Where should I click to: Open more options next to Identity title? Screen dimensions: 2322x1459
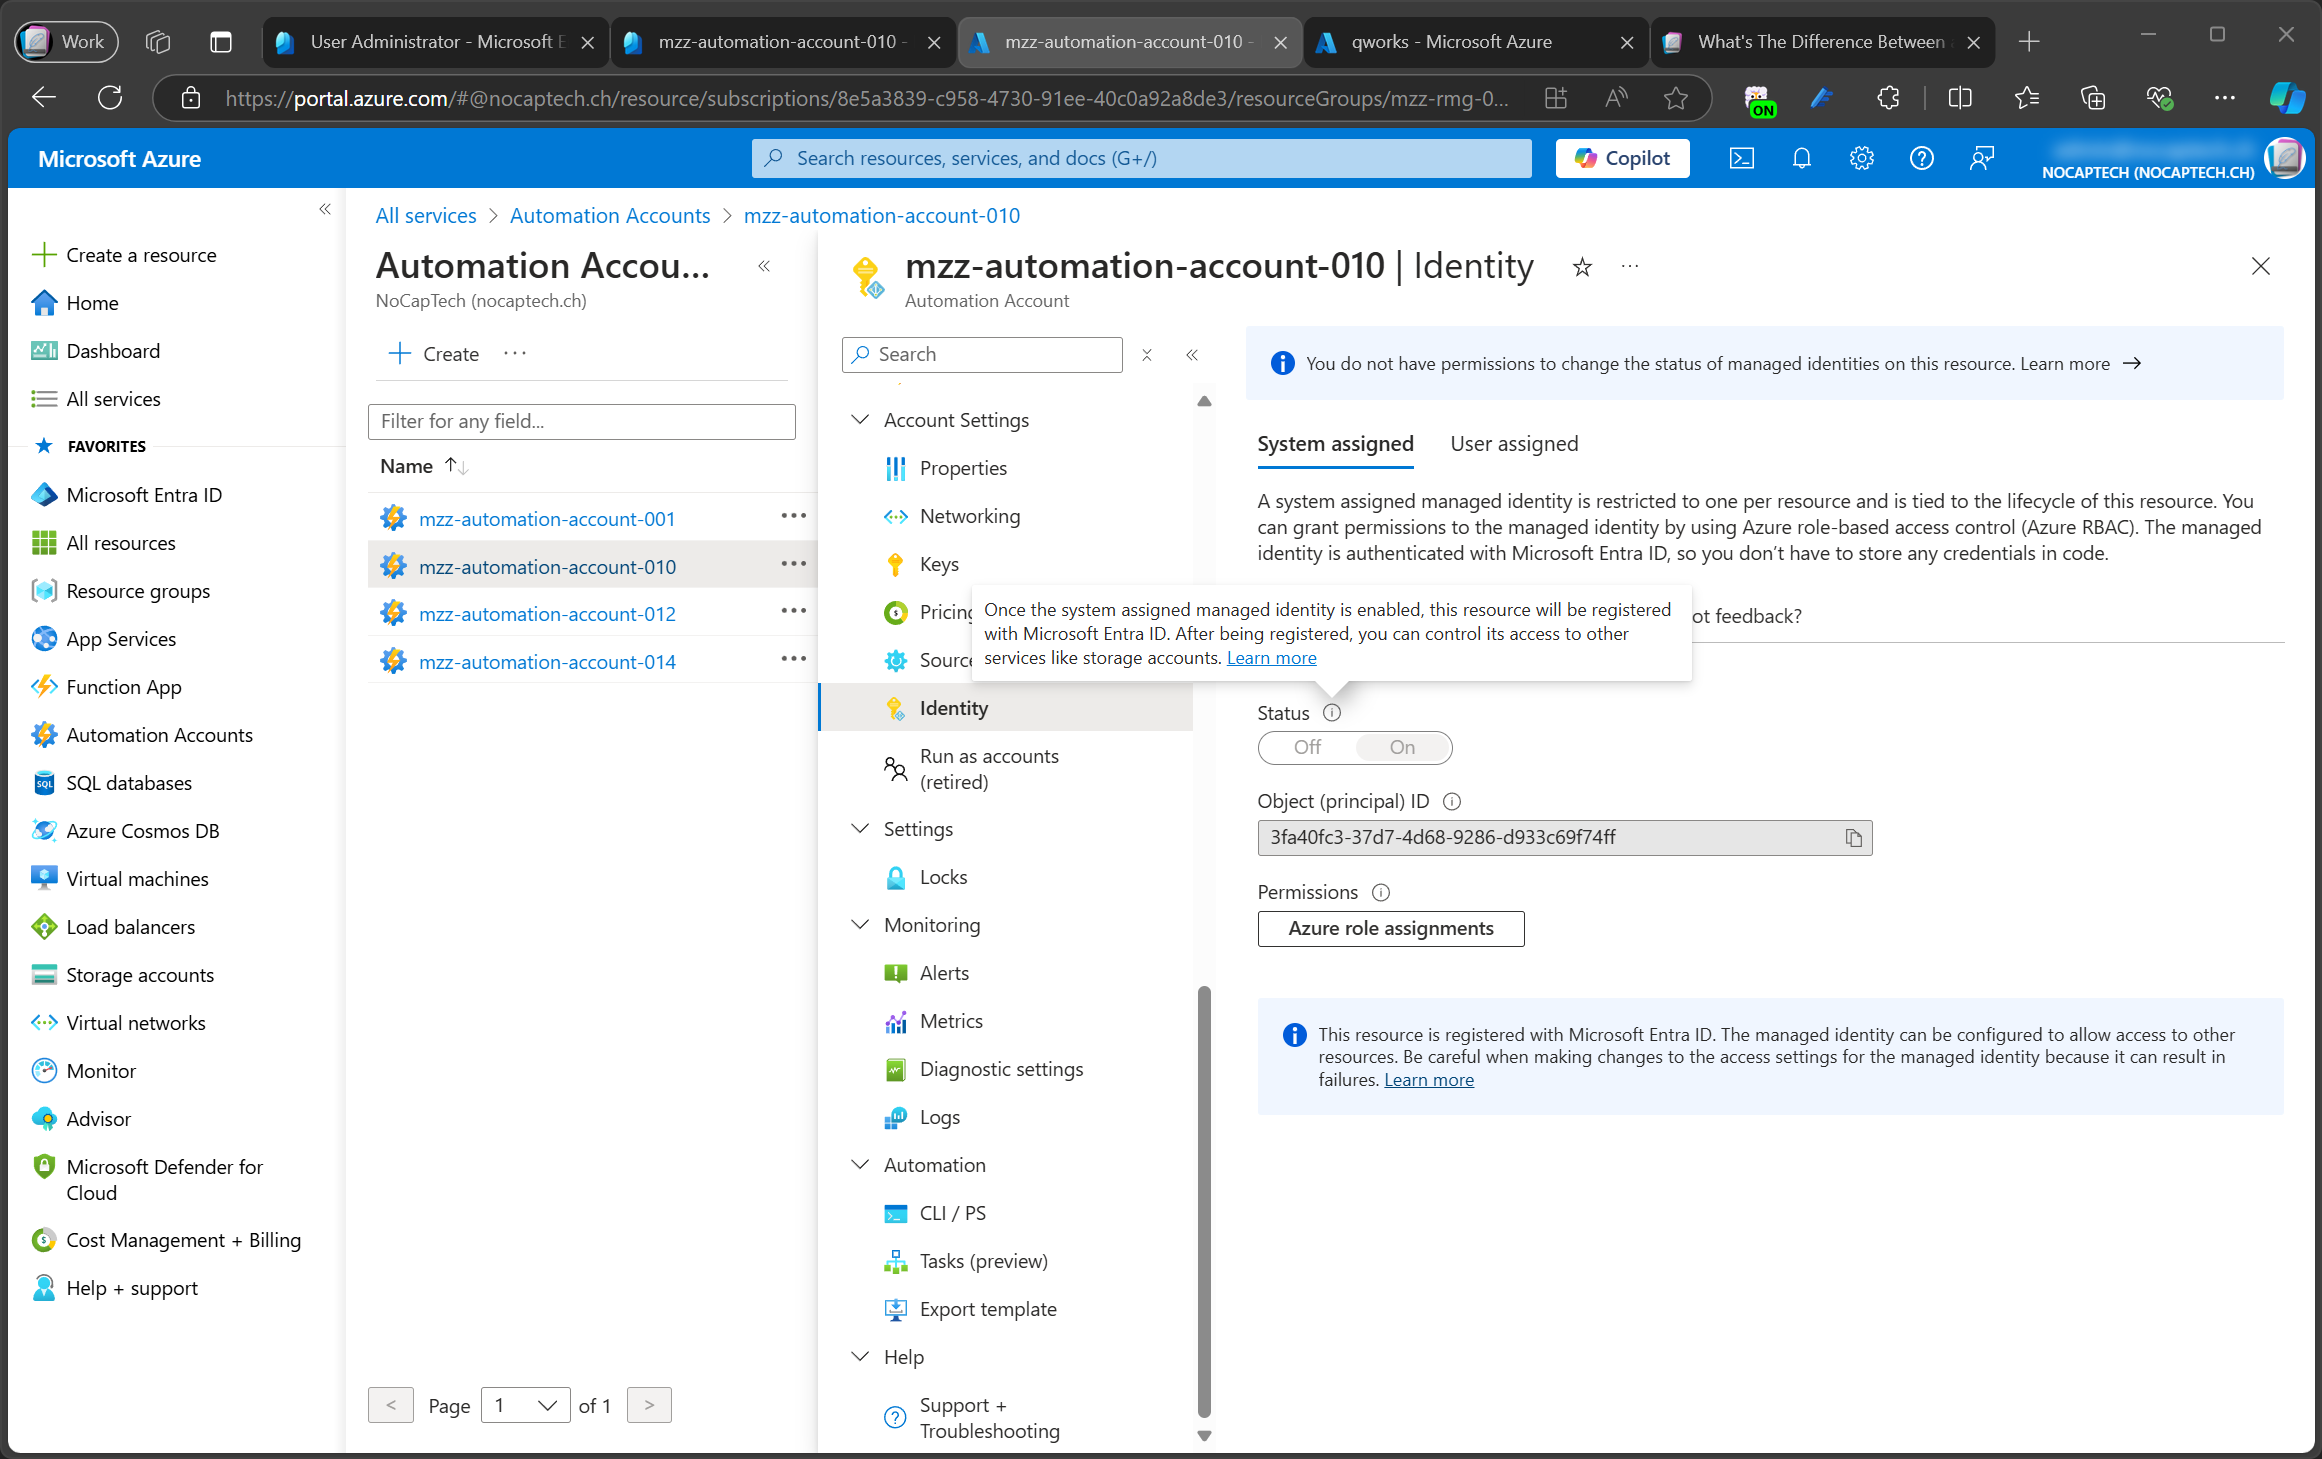click(1630, 267)
